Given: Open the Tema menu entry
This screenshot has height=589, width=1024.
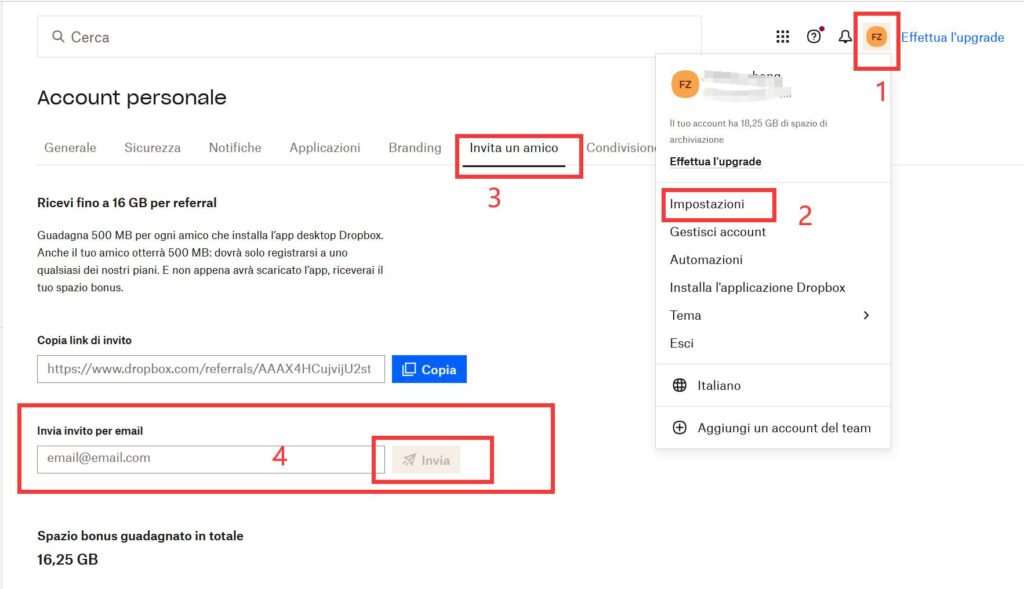Looking at the screenshot, I should [773, 315].
